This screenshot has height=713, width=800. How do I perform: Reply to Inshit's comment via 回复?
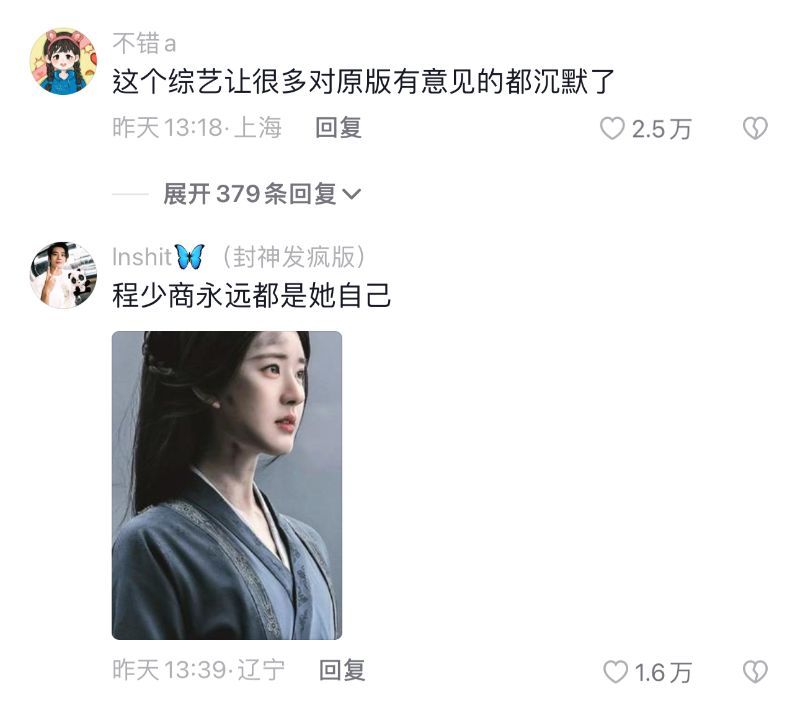point(342,670)
